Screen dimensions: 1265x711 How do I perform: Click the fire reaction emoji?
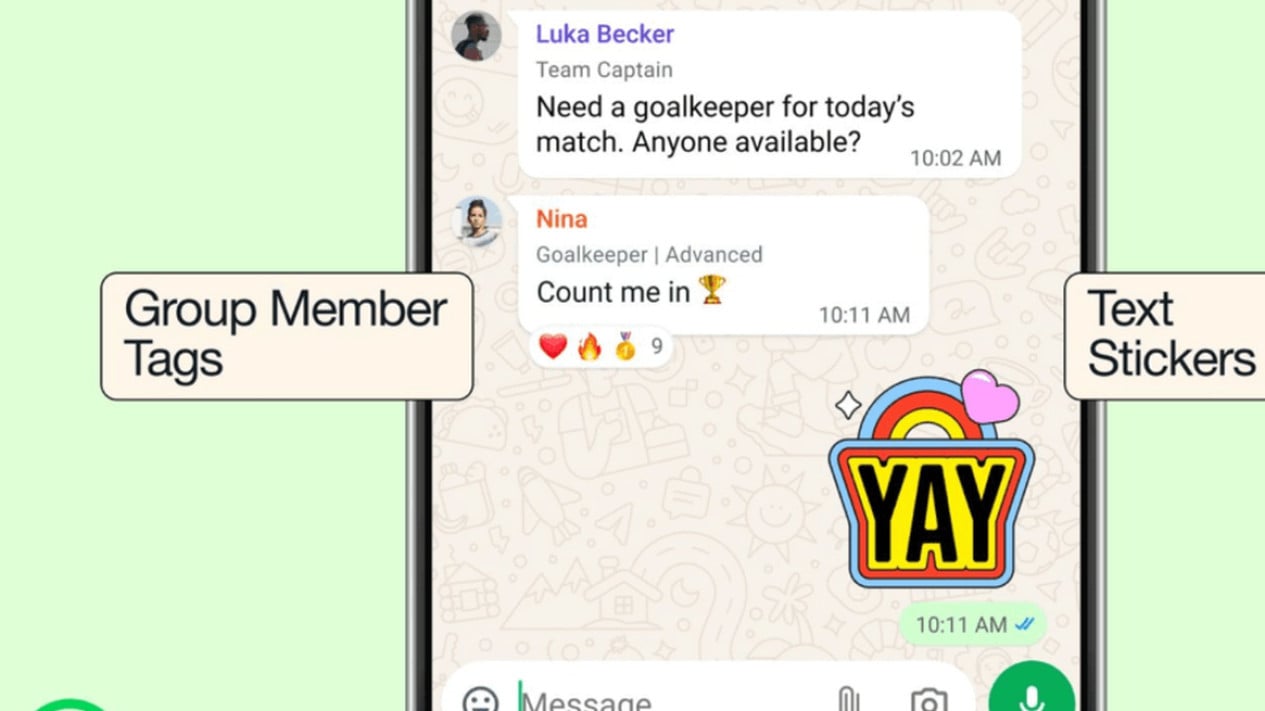[x=590, y=347]
